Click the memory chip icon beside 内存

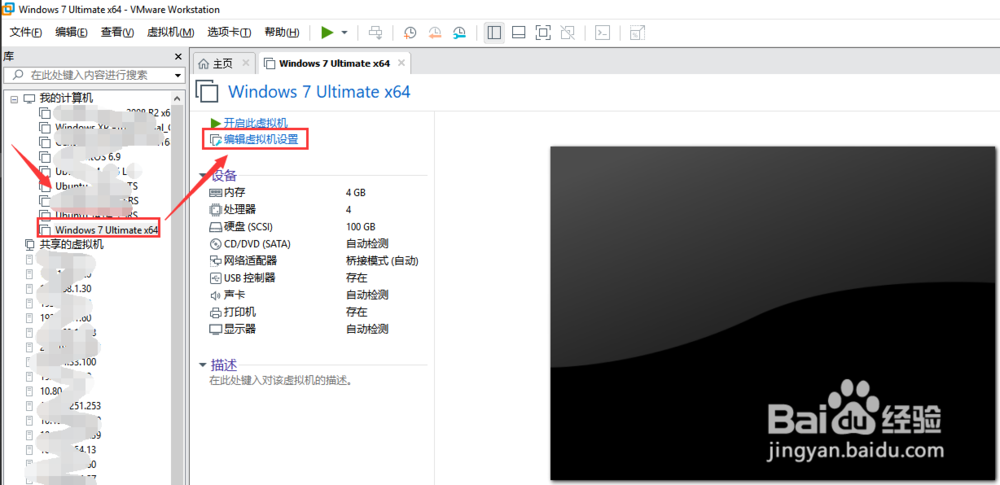(215, 192)
